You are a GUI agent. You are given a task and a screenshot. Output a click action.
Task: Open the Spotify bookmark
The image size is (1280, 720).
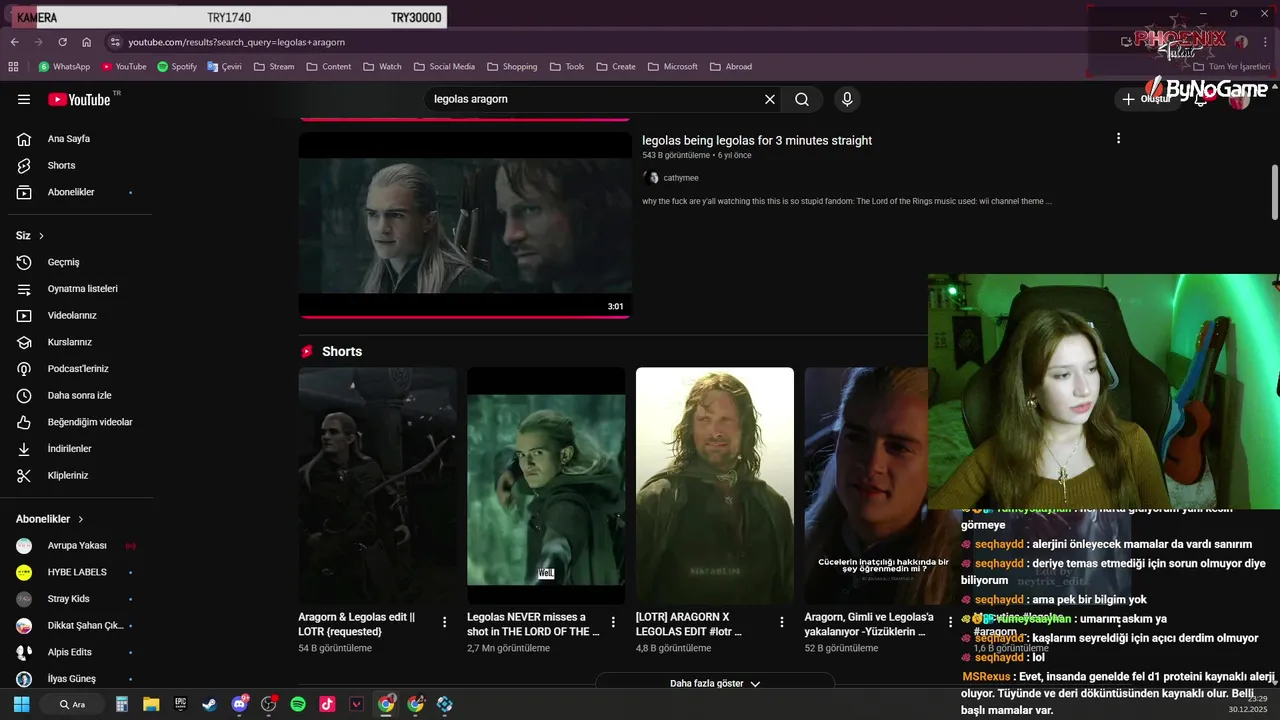tap(177, 67)
